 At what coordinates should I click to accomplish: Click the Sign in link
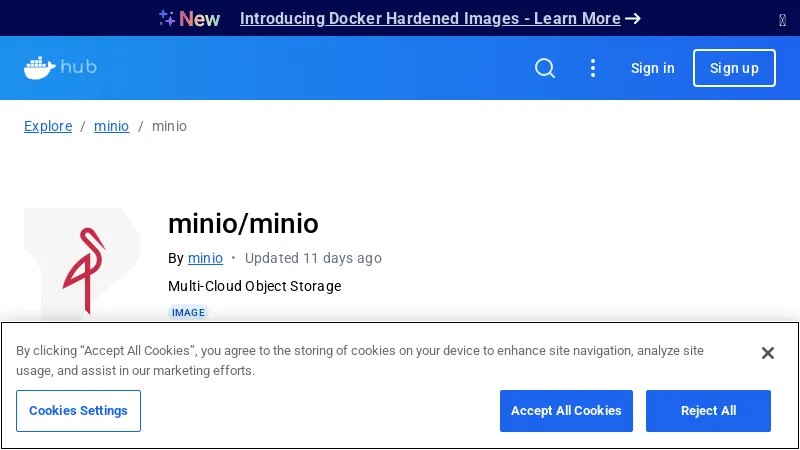point(652,68)
